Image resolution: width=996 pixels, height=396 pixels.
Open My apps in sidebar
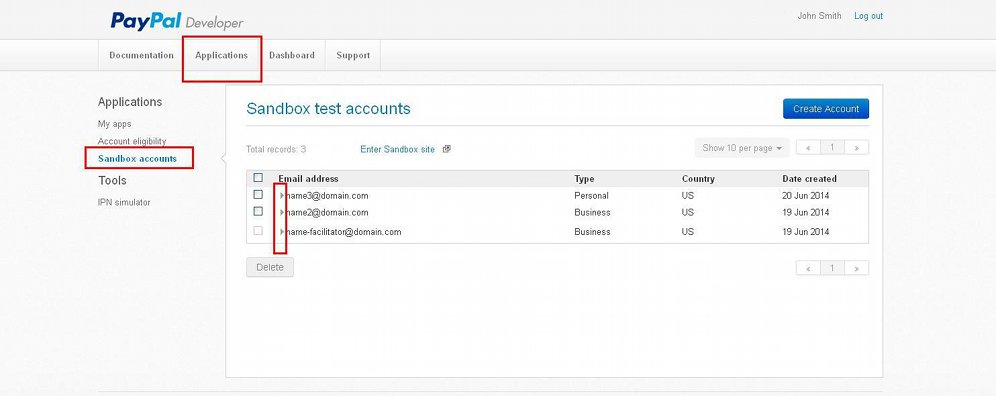point(114,124)
